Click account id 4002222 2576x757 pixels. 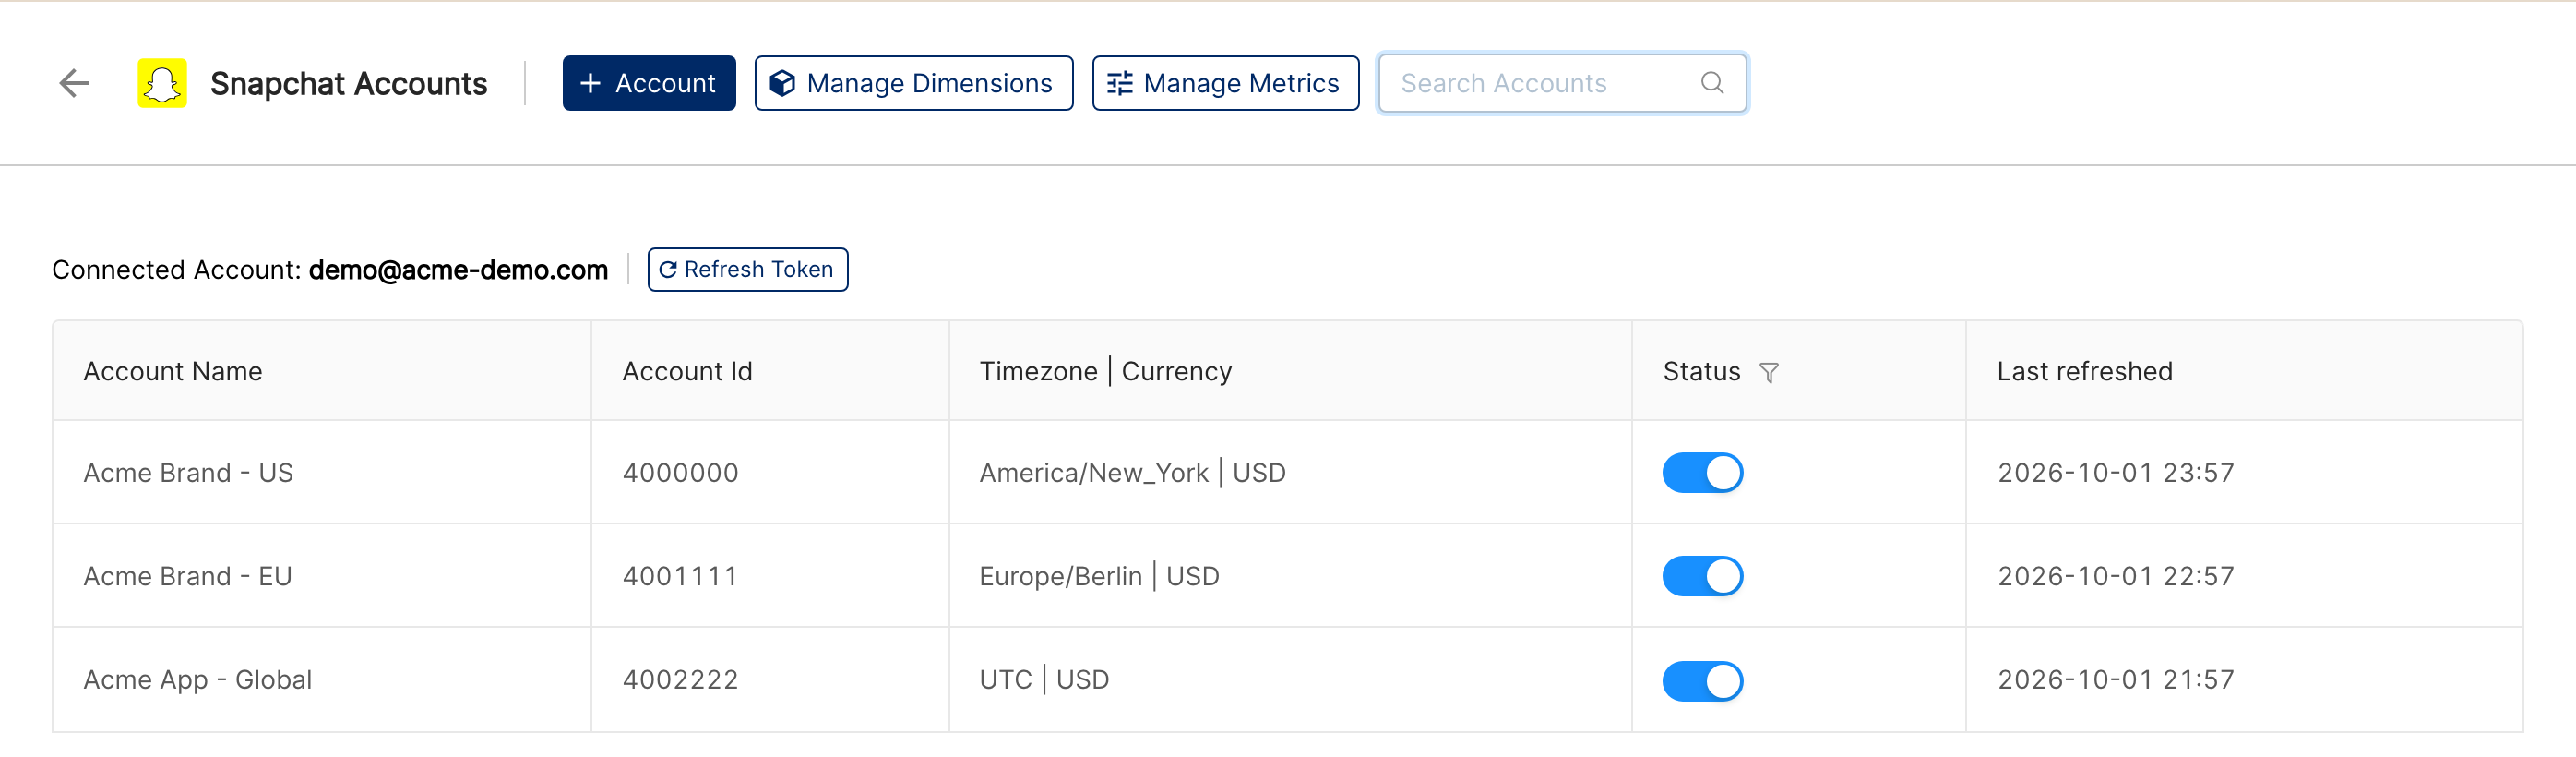click(x=680, y=680)
